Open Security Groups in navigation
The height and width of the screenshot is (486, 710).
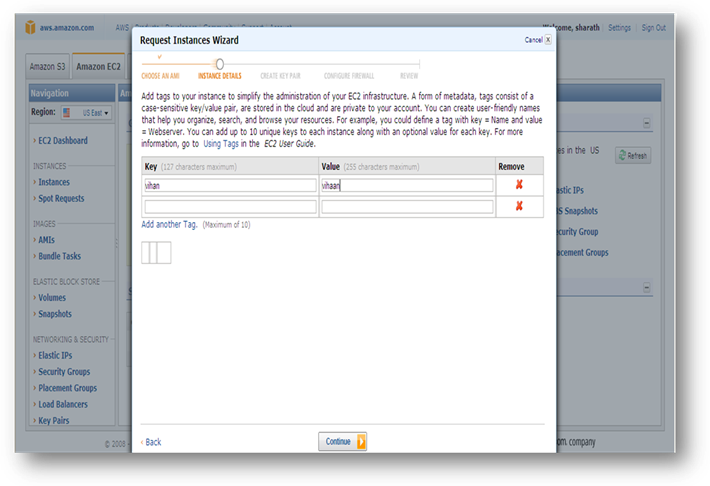(x=64, y=372)
